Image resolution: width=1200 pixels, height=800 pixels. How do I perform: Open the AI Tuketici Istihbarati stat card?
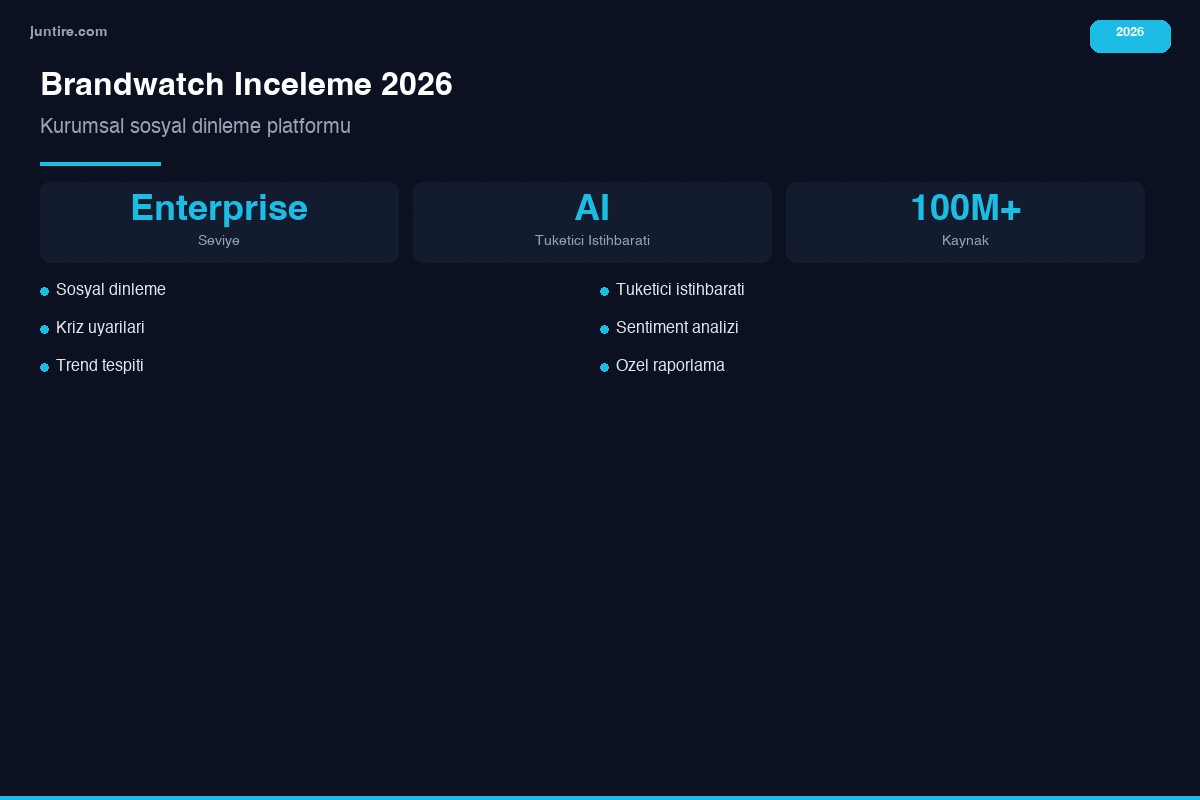click(592, 222)
